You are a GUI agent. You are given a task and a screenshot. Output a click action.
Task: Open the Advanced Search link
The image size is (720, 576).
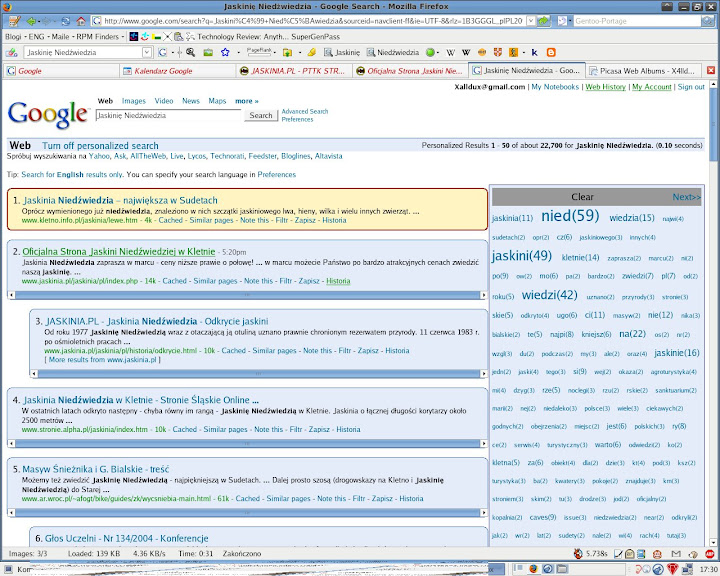click(305, 111)
